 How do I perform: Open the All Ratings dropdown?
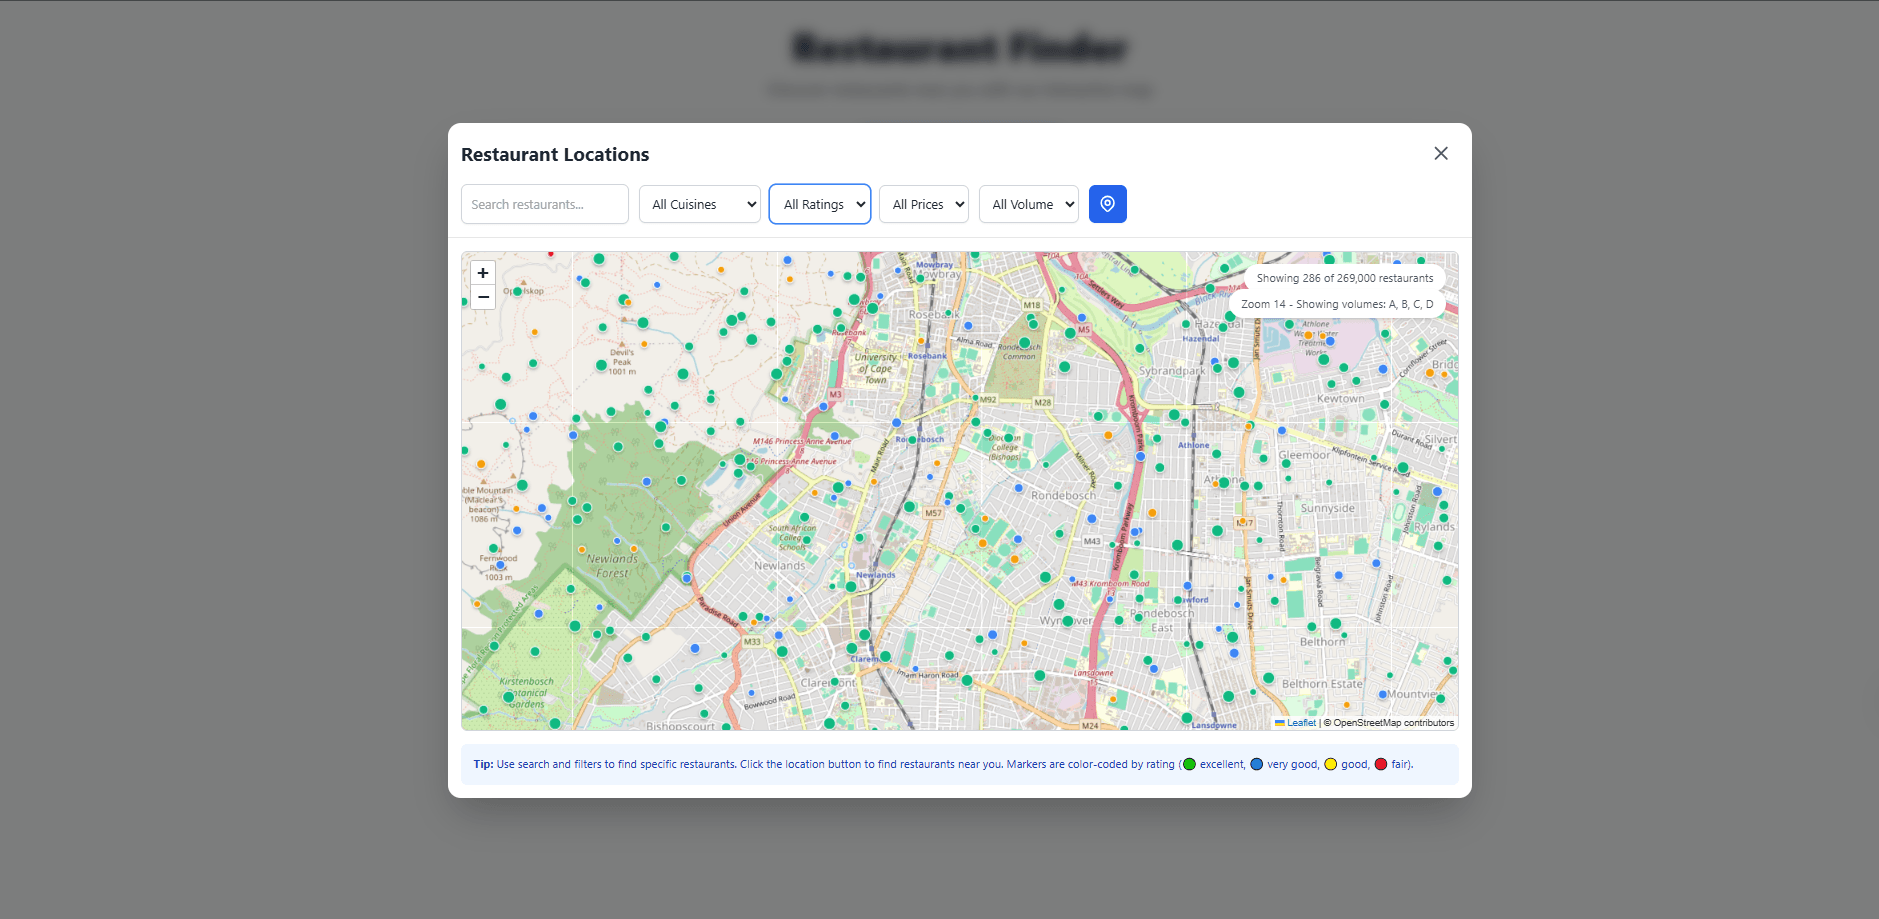[x=819, y=204]
